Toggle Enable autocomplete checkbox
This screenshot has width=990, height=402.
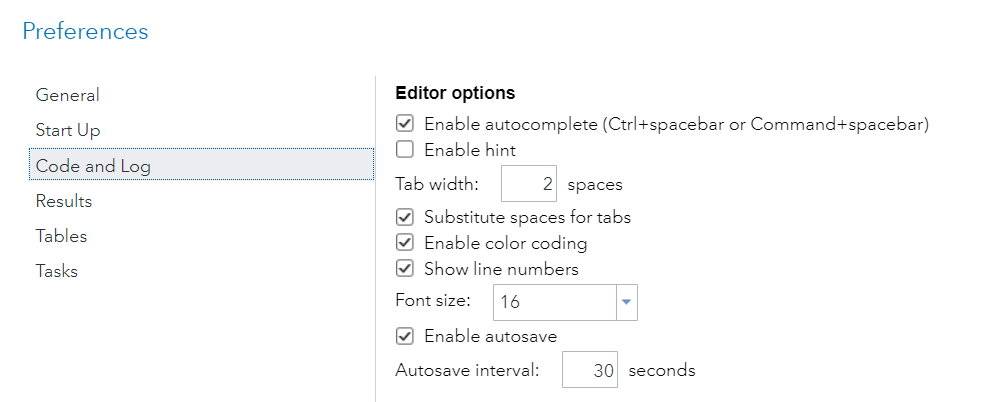(405, 125)
